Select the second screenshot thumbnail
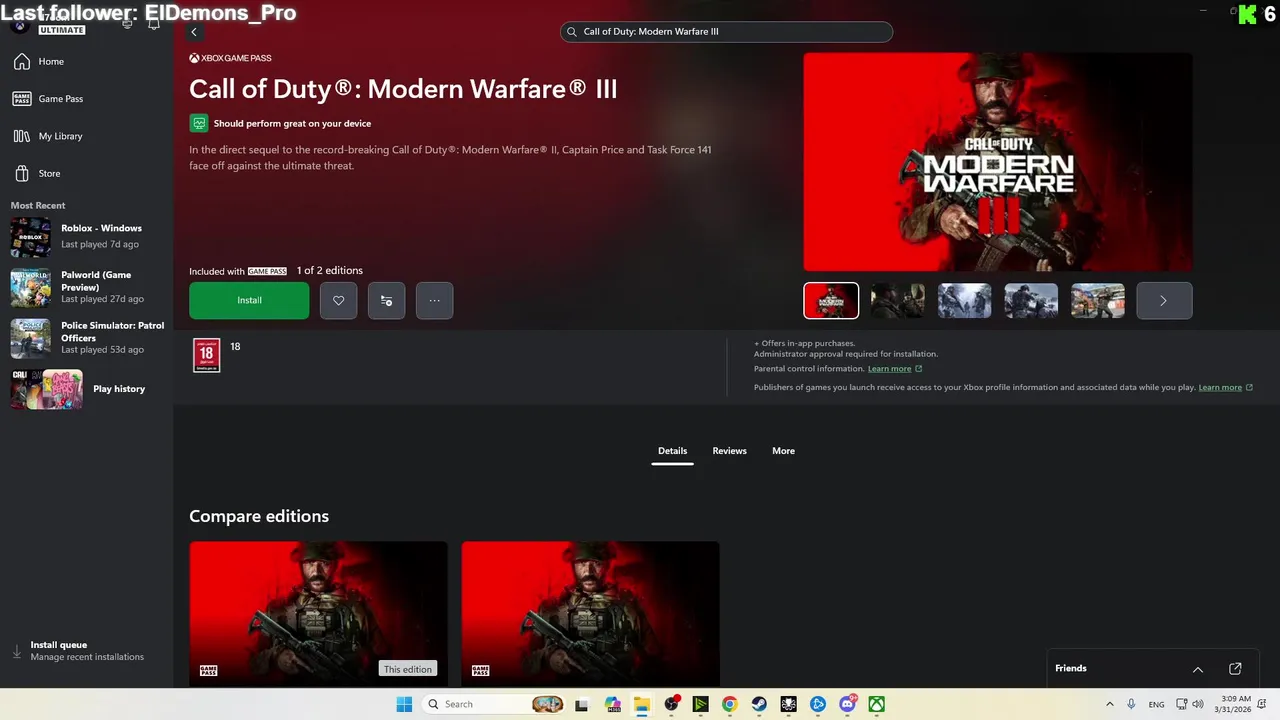 tap(897, 300)
